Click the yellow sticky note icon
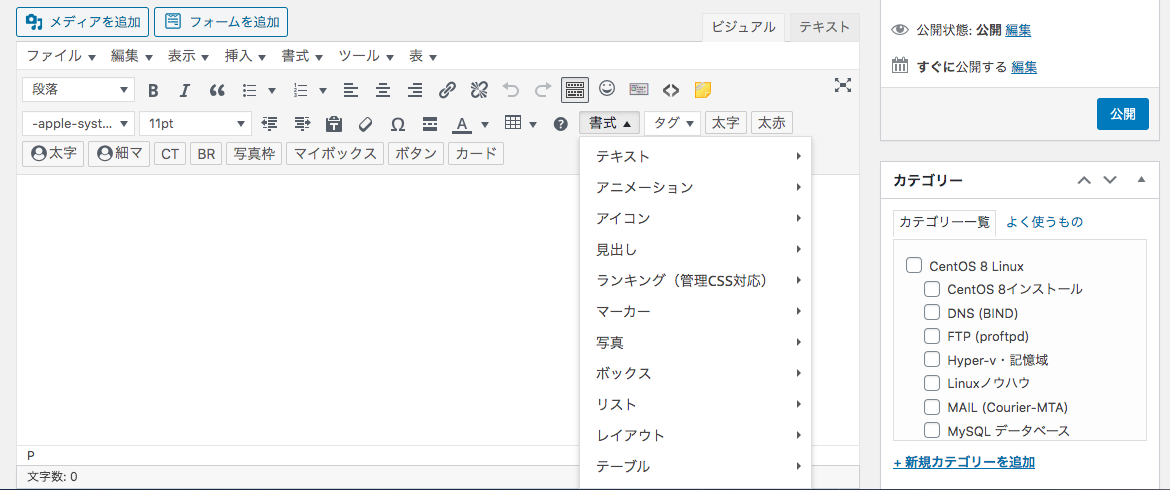This screenshot has width=1170, height=490. [x=703, y=90]
